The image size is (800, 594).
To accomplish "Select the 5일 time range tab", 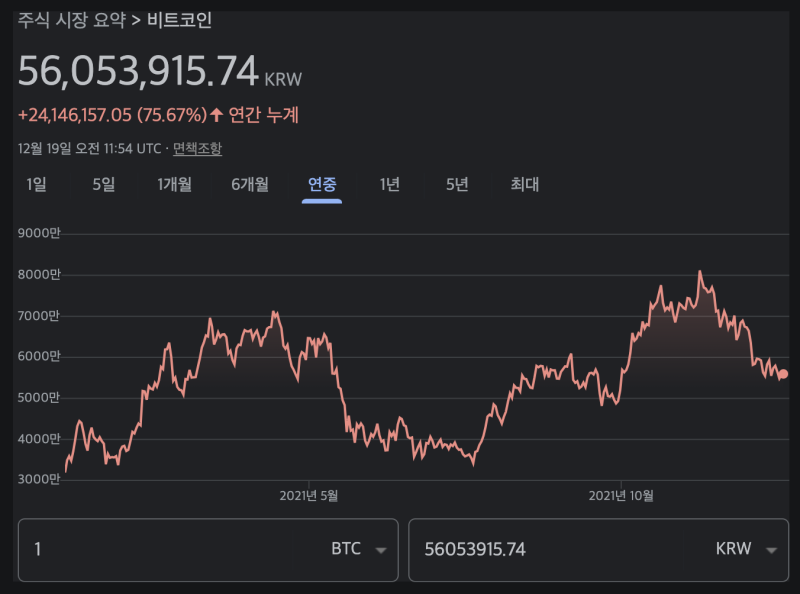I will coord(104,184).
